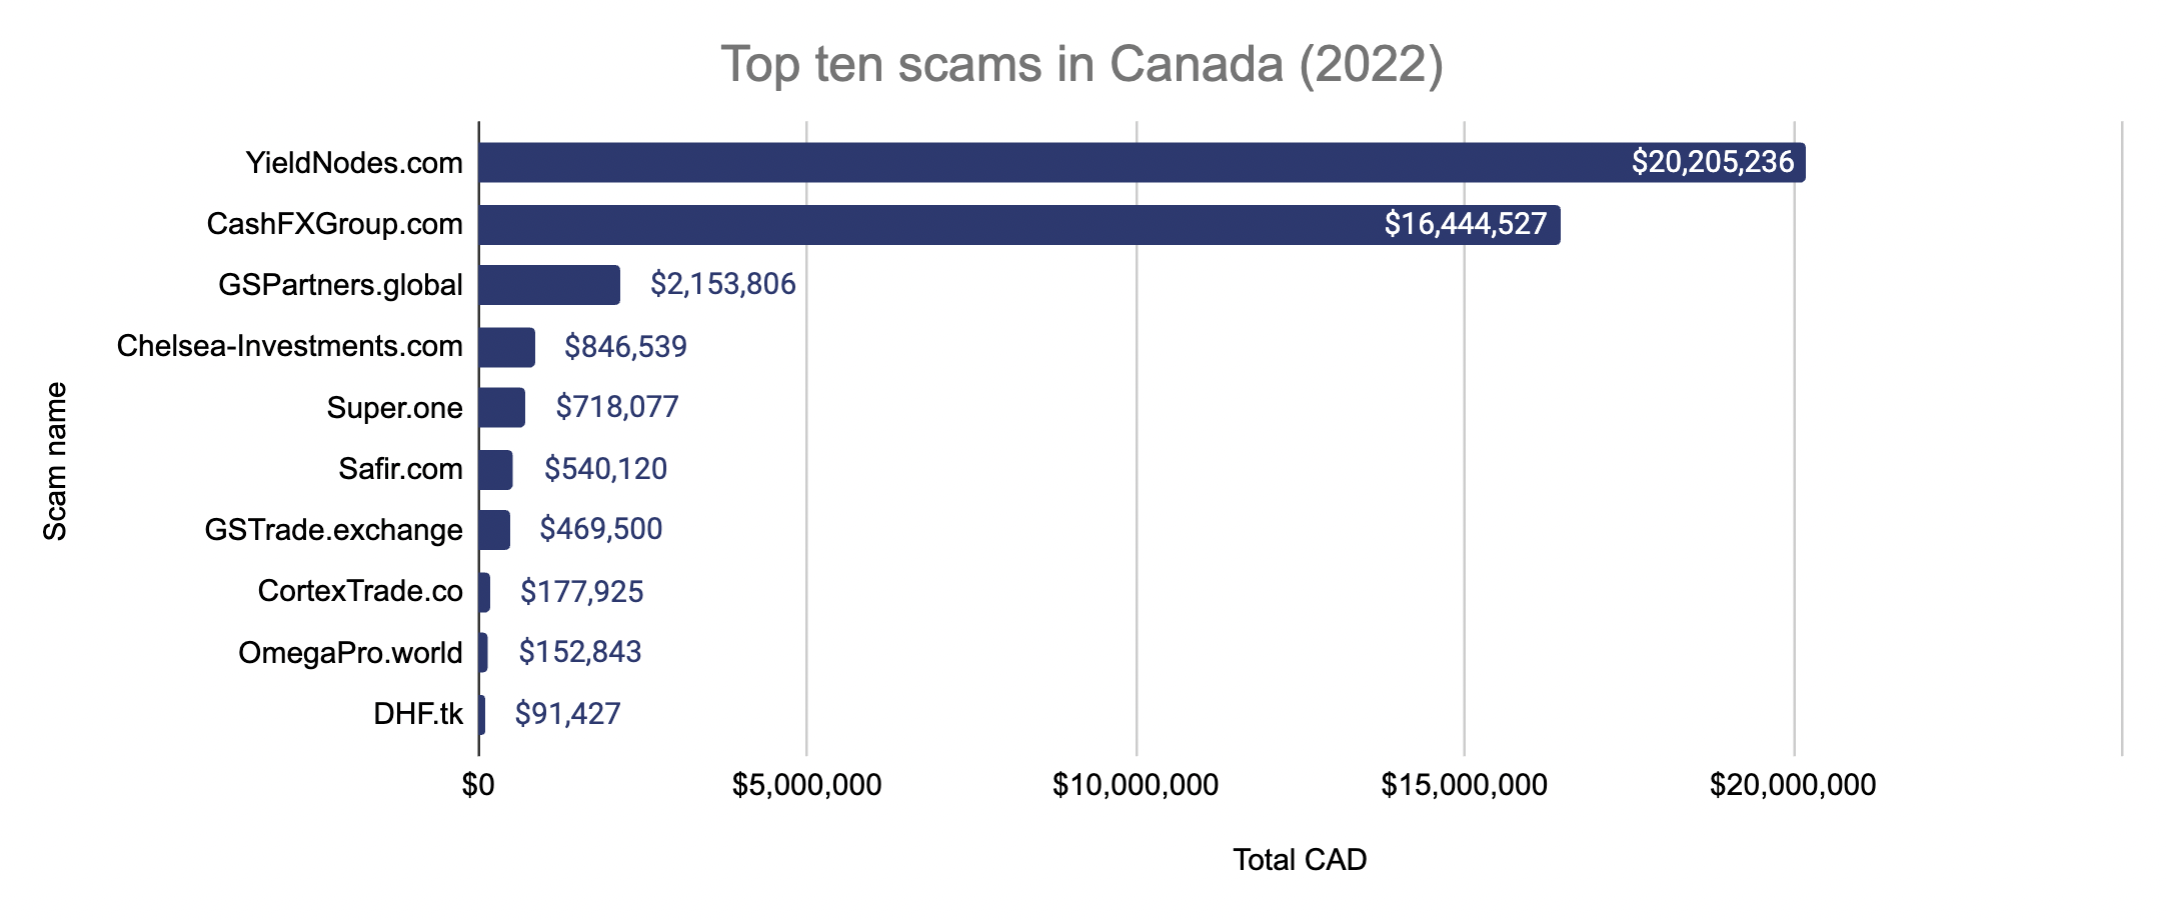
Task: Click the $846,539 data label
Action: (625, 347)
